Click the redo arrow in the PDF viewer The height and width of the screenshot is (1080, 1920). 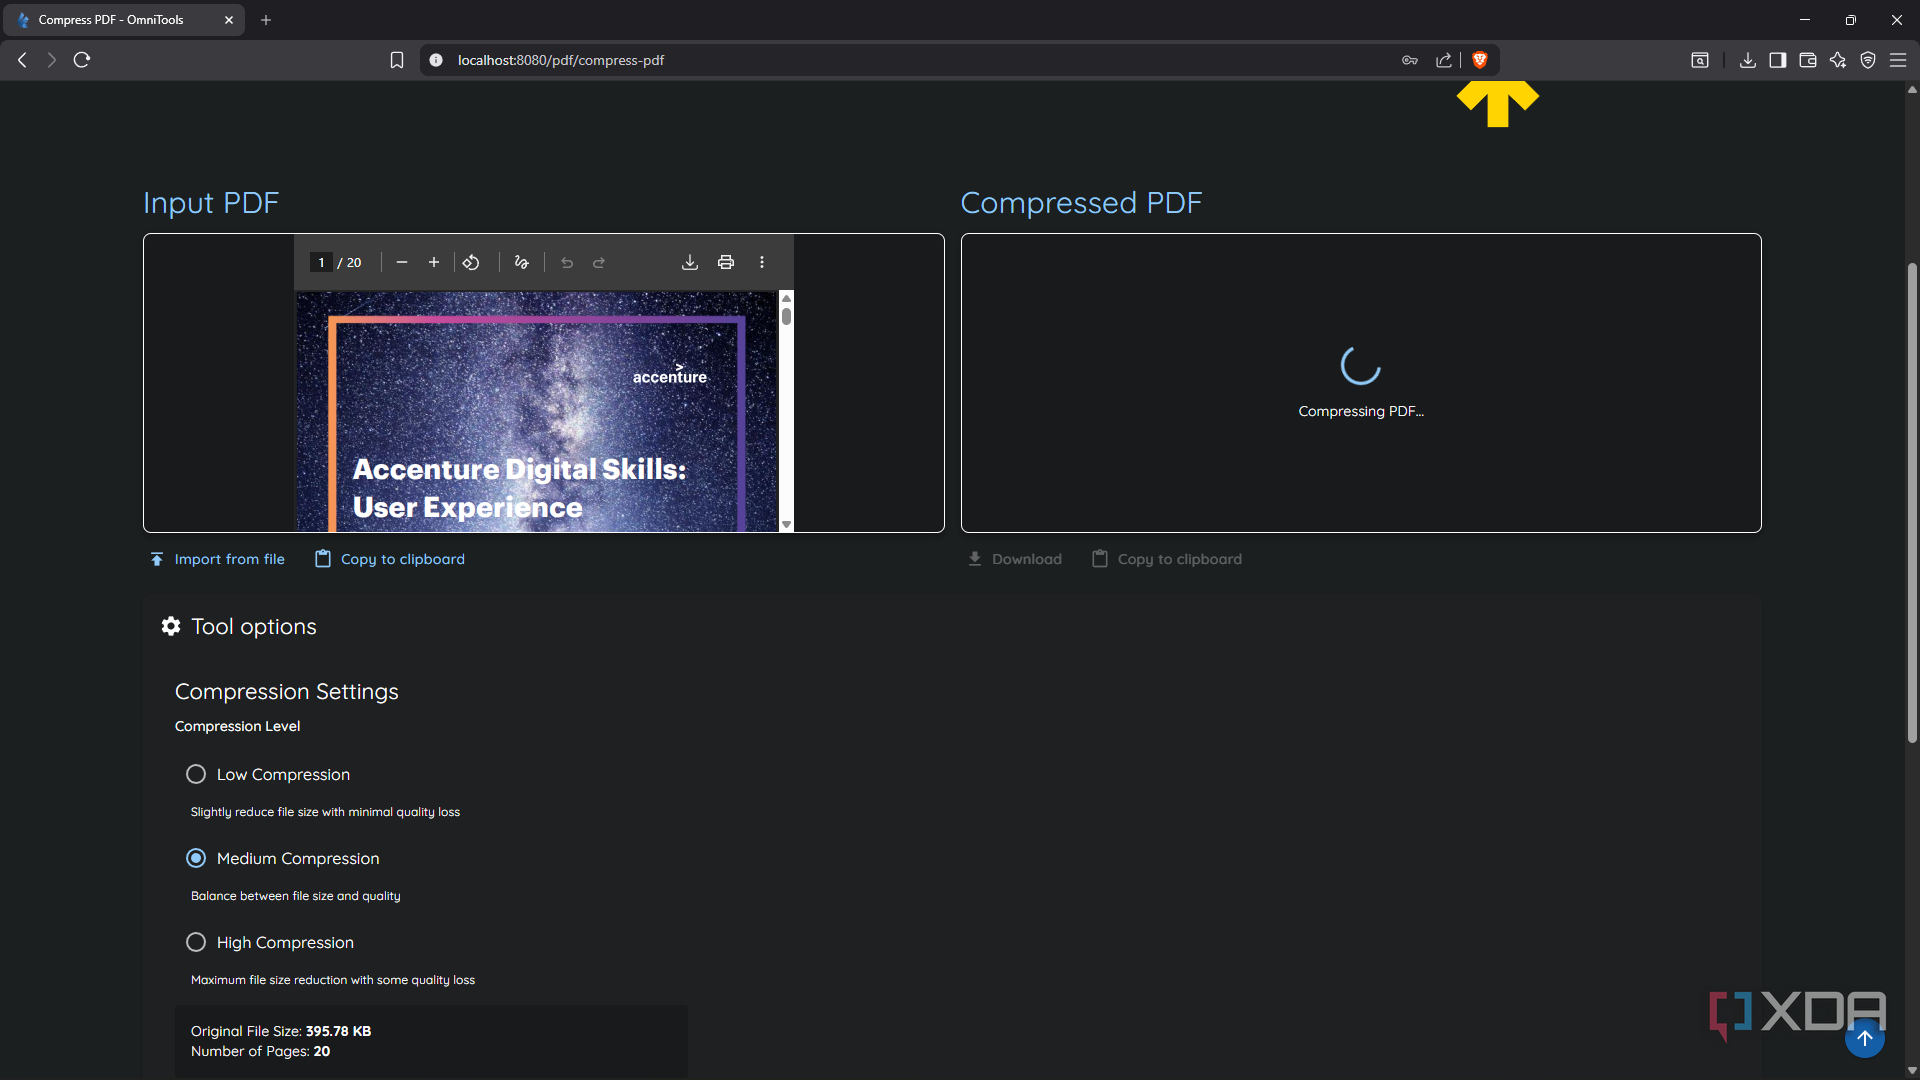[x=599, y=262]
